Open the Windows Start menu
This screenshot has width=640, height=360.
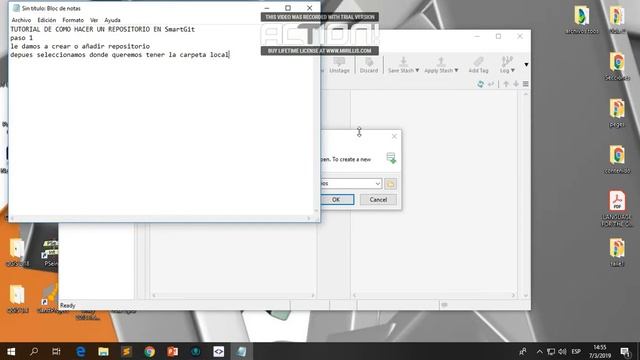[11, 351]
